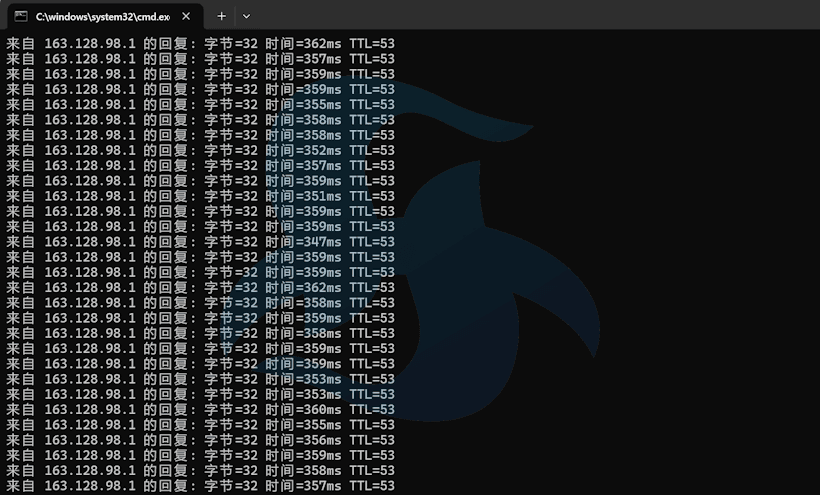
Task: Click the reply line showing 347ms
Action: pos(200,242)
